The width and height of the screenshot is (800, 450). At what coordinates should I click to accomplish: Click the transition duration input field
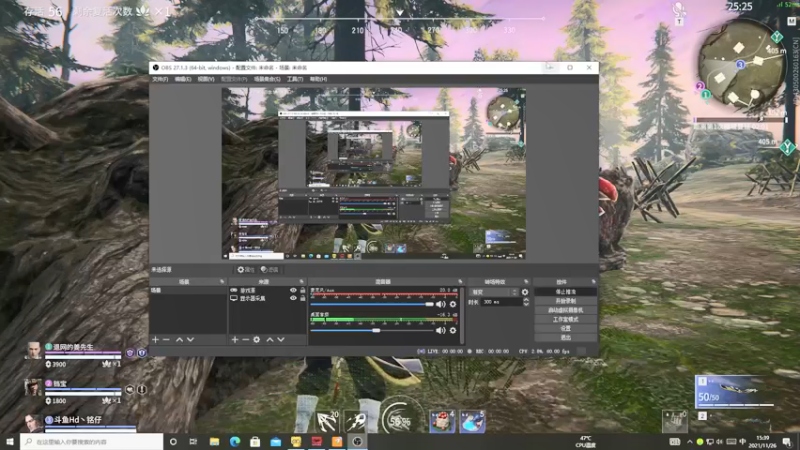click(x=502, y=302)
